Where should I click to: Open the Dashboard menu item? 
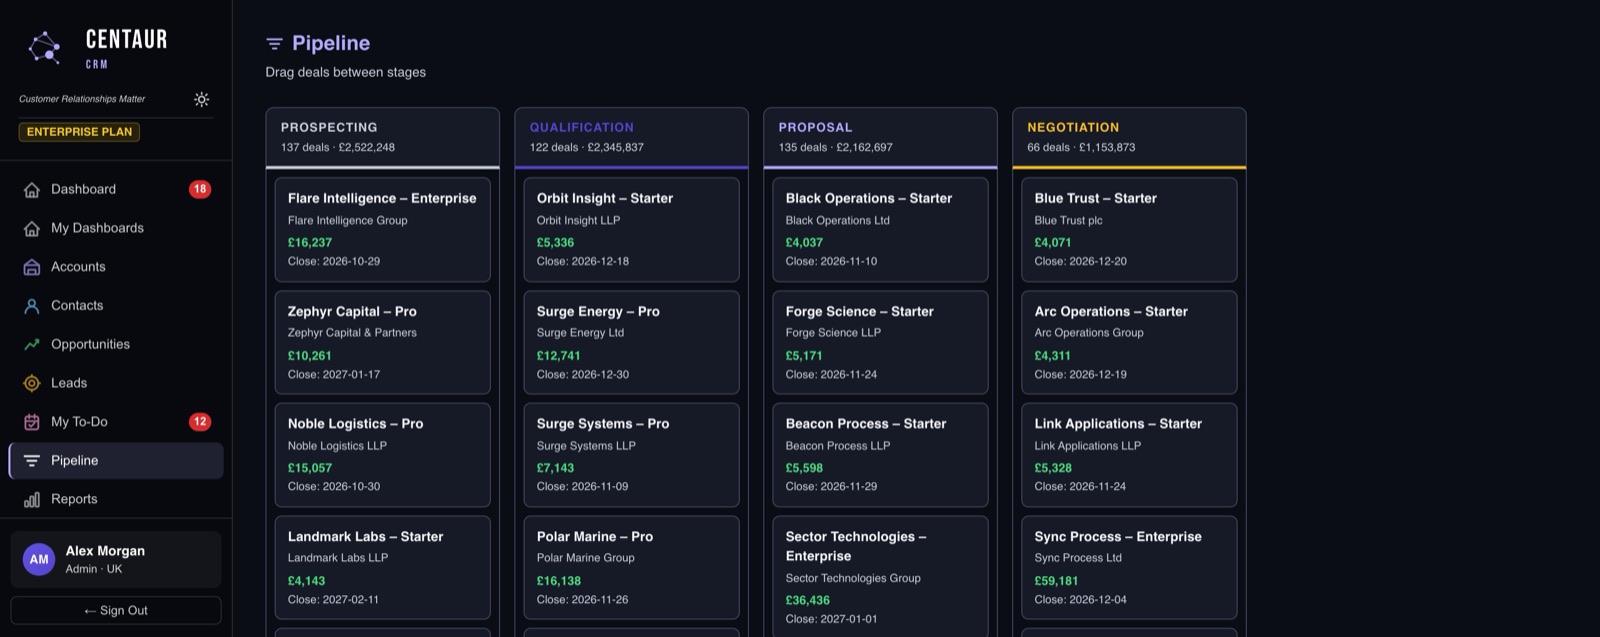[x=116, y=189]
